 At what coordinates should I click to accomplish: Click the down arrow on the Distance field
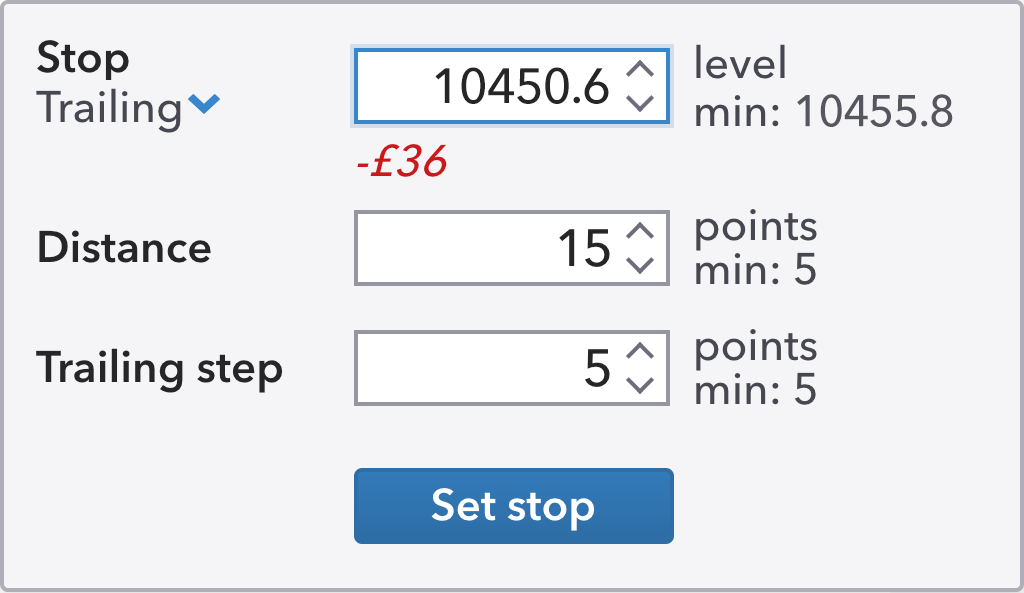(x=641, y=264)
